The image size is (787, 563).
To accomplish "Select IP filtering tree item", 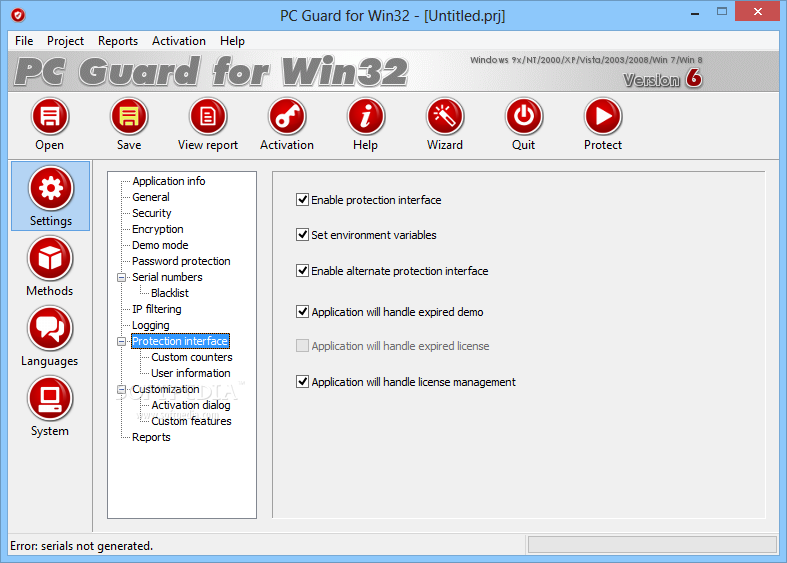I will tap(157, 310).
